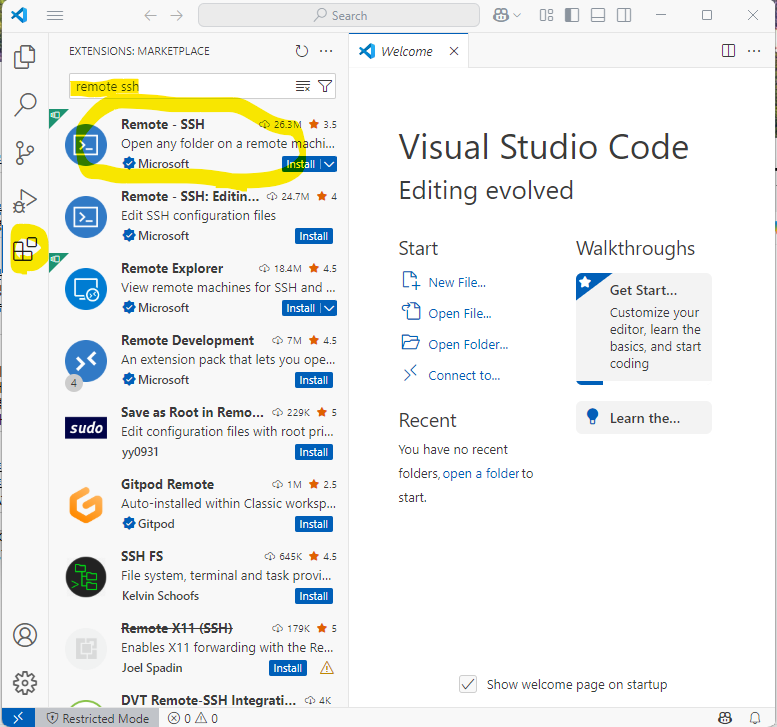The image size is (777, 727).
Task: Click the publisher name Kelvin Schoofs
Action: tap(160, 596)
